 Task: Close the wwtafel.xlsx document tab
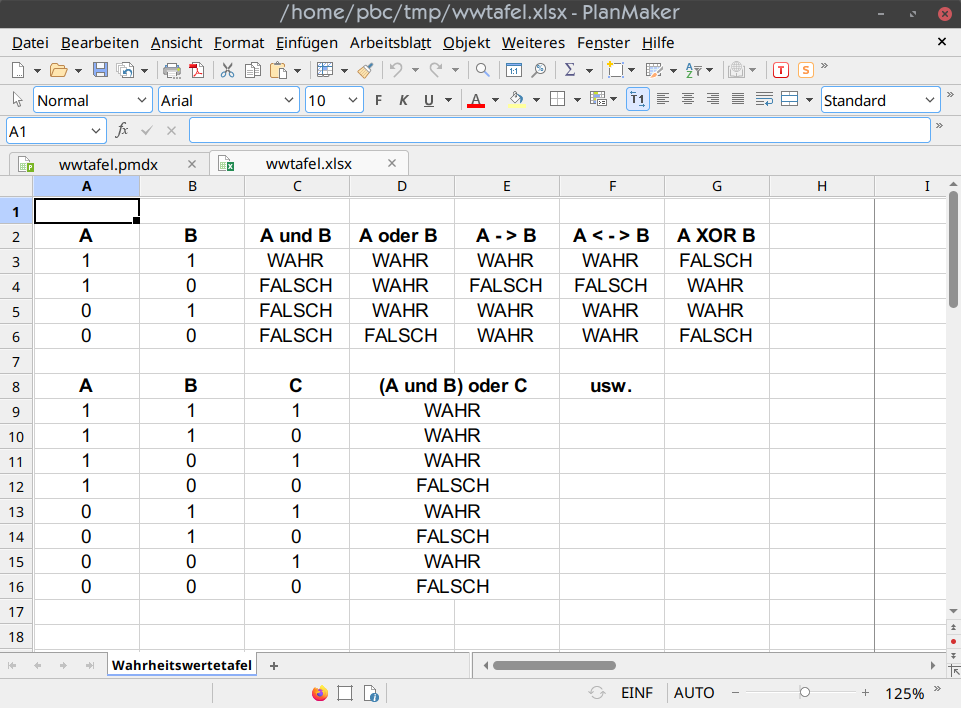(392, 163)
